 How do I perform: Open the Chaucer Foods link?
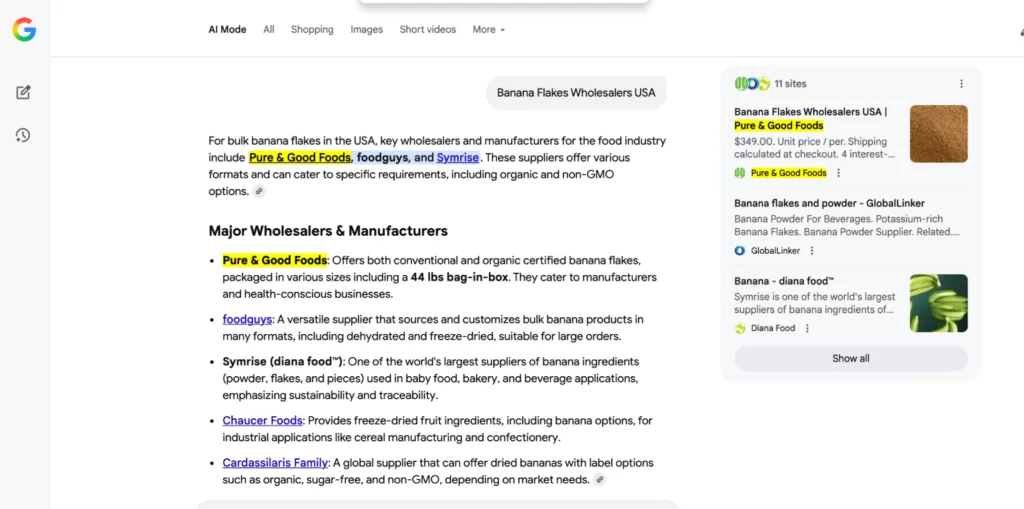[x=263, y=420]
